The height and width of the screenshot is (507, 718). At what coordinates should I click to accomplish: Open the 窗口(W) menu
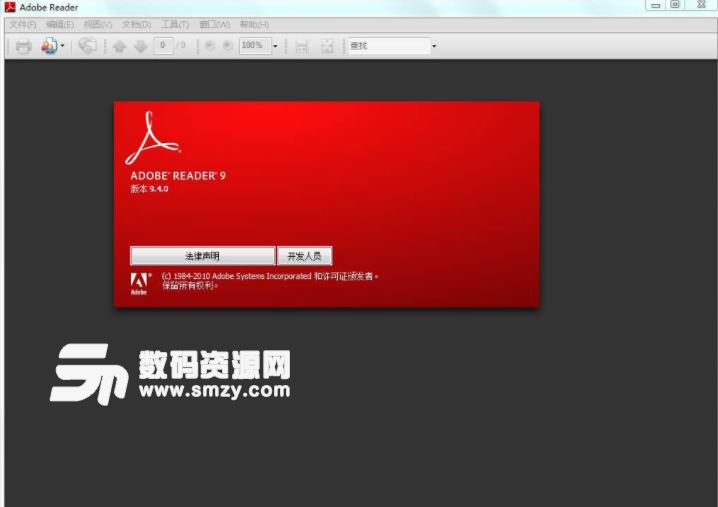click(x=215, y=24)
